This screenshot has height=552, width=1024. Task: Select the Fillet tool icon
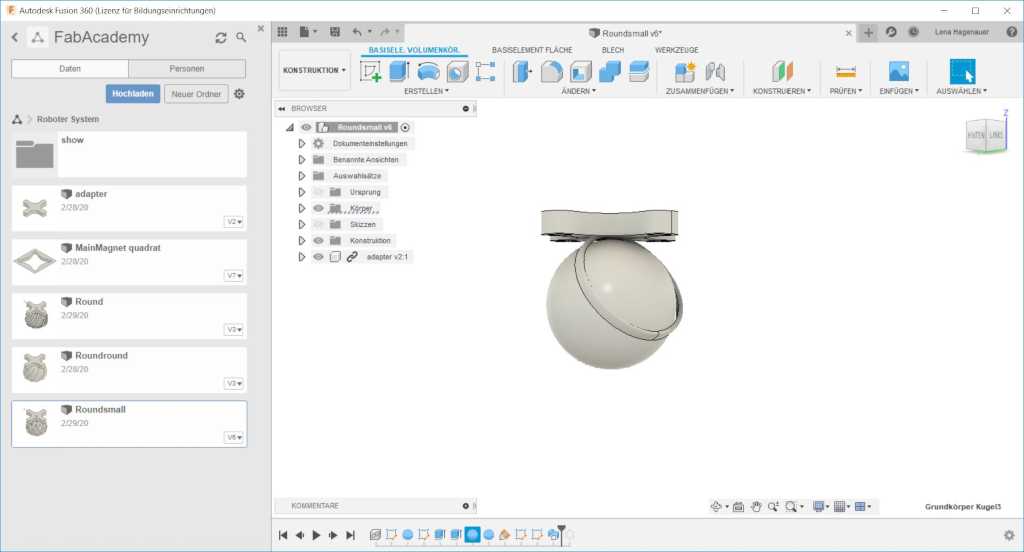(551, 71)
